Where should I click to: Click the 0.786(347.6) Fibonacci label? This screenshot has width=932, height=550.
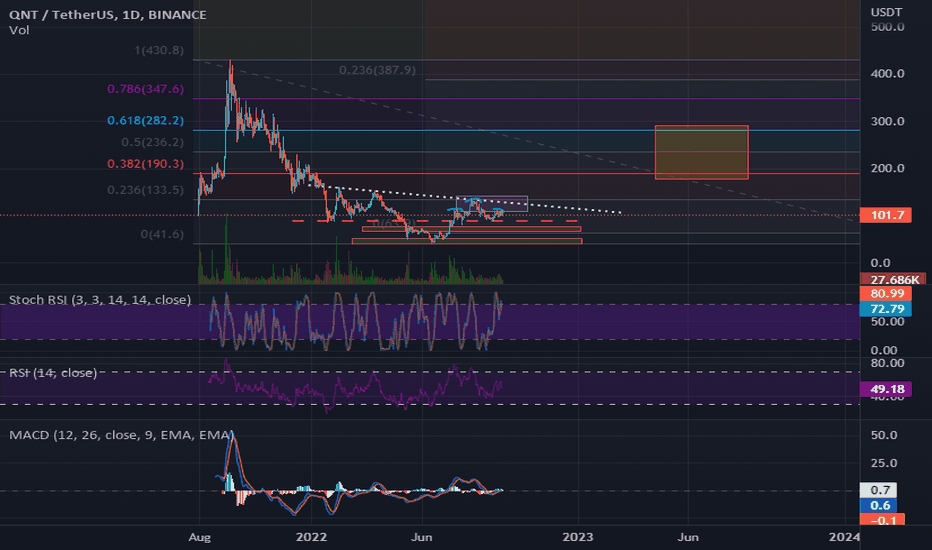[x=146, y=89]
